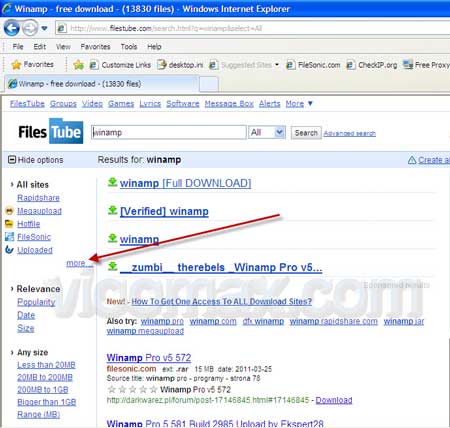Expand the All sites filter
450x428 pixels.
[30, 185]
